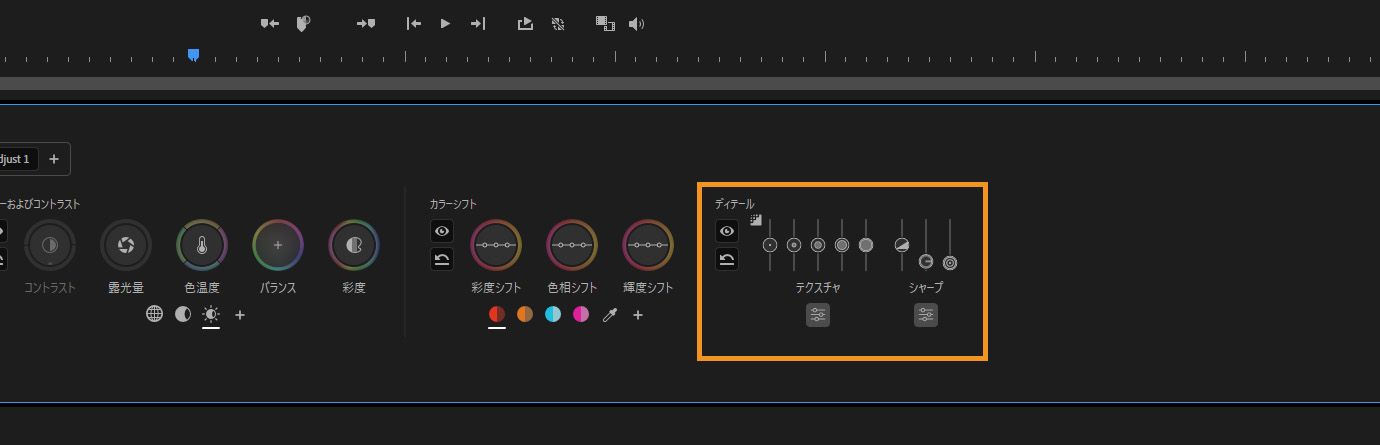1380x445 pixels.
Task: Open テクスチャ settings button
Action: (x=818, y=316)
